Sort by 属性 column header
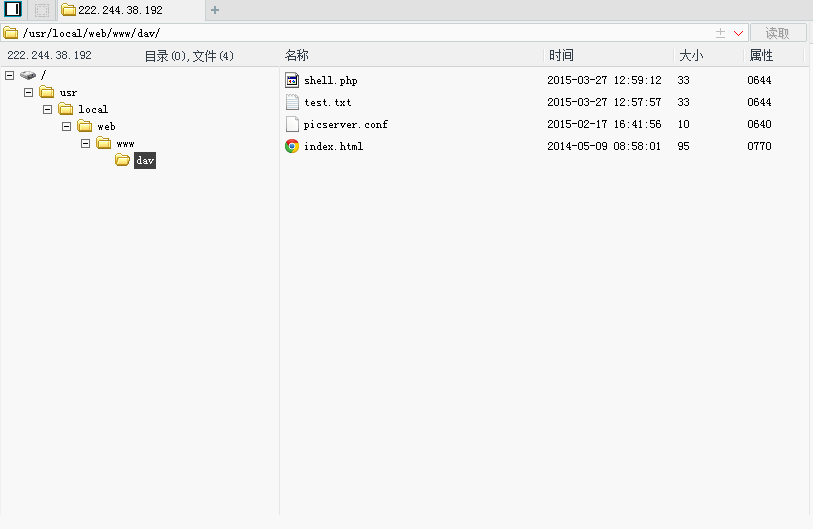Image resolution: width=813 pixels, height=529 pixels. pyautogui.click(x=762, y=55)
